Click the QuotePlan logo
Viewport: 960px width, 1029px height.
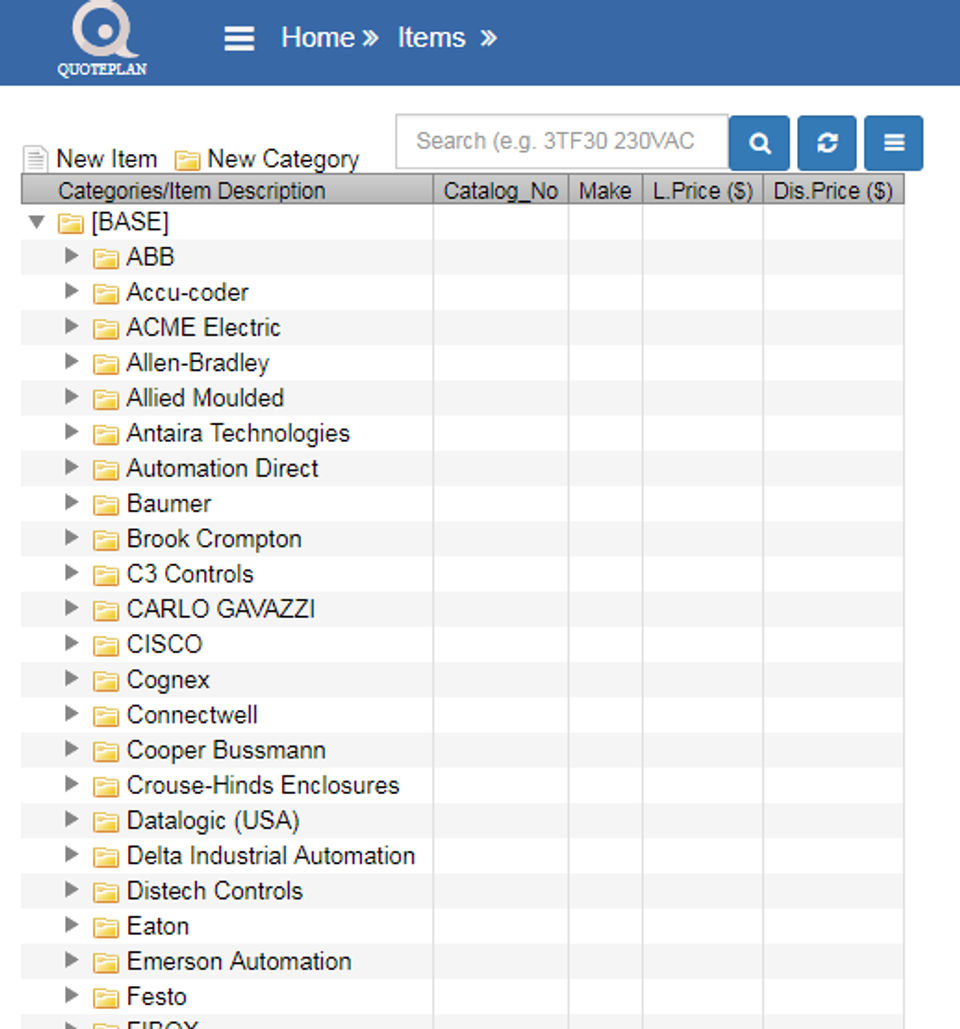pyautogui.click(x=102, y=39)
